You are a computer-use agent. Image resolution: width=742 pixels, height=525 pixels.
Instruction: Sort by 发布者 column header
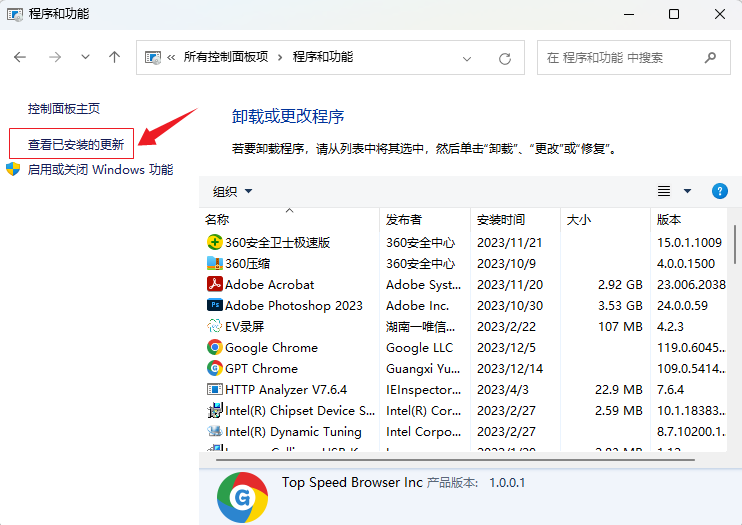pos(425,219)
